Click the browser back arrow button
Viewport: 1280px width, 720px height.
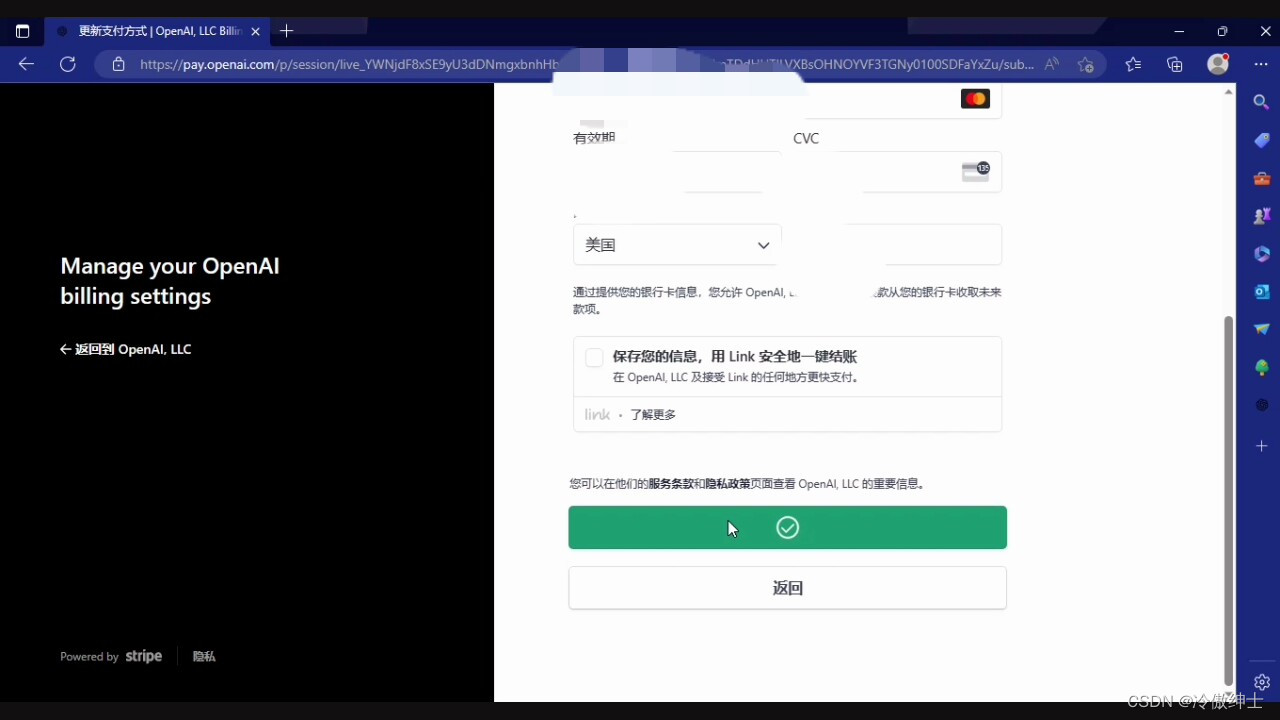pos(27,64)
